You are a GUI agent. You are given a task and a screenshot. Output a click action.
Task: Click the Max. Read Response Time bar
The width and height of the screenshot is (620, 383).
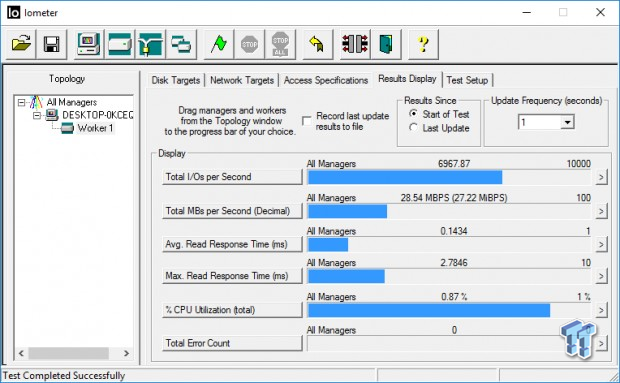point(449,277)
